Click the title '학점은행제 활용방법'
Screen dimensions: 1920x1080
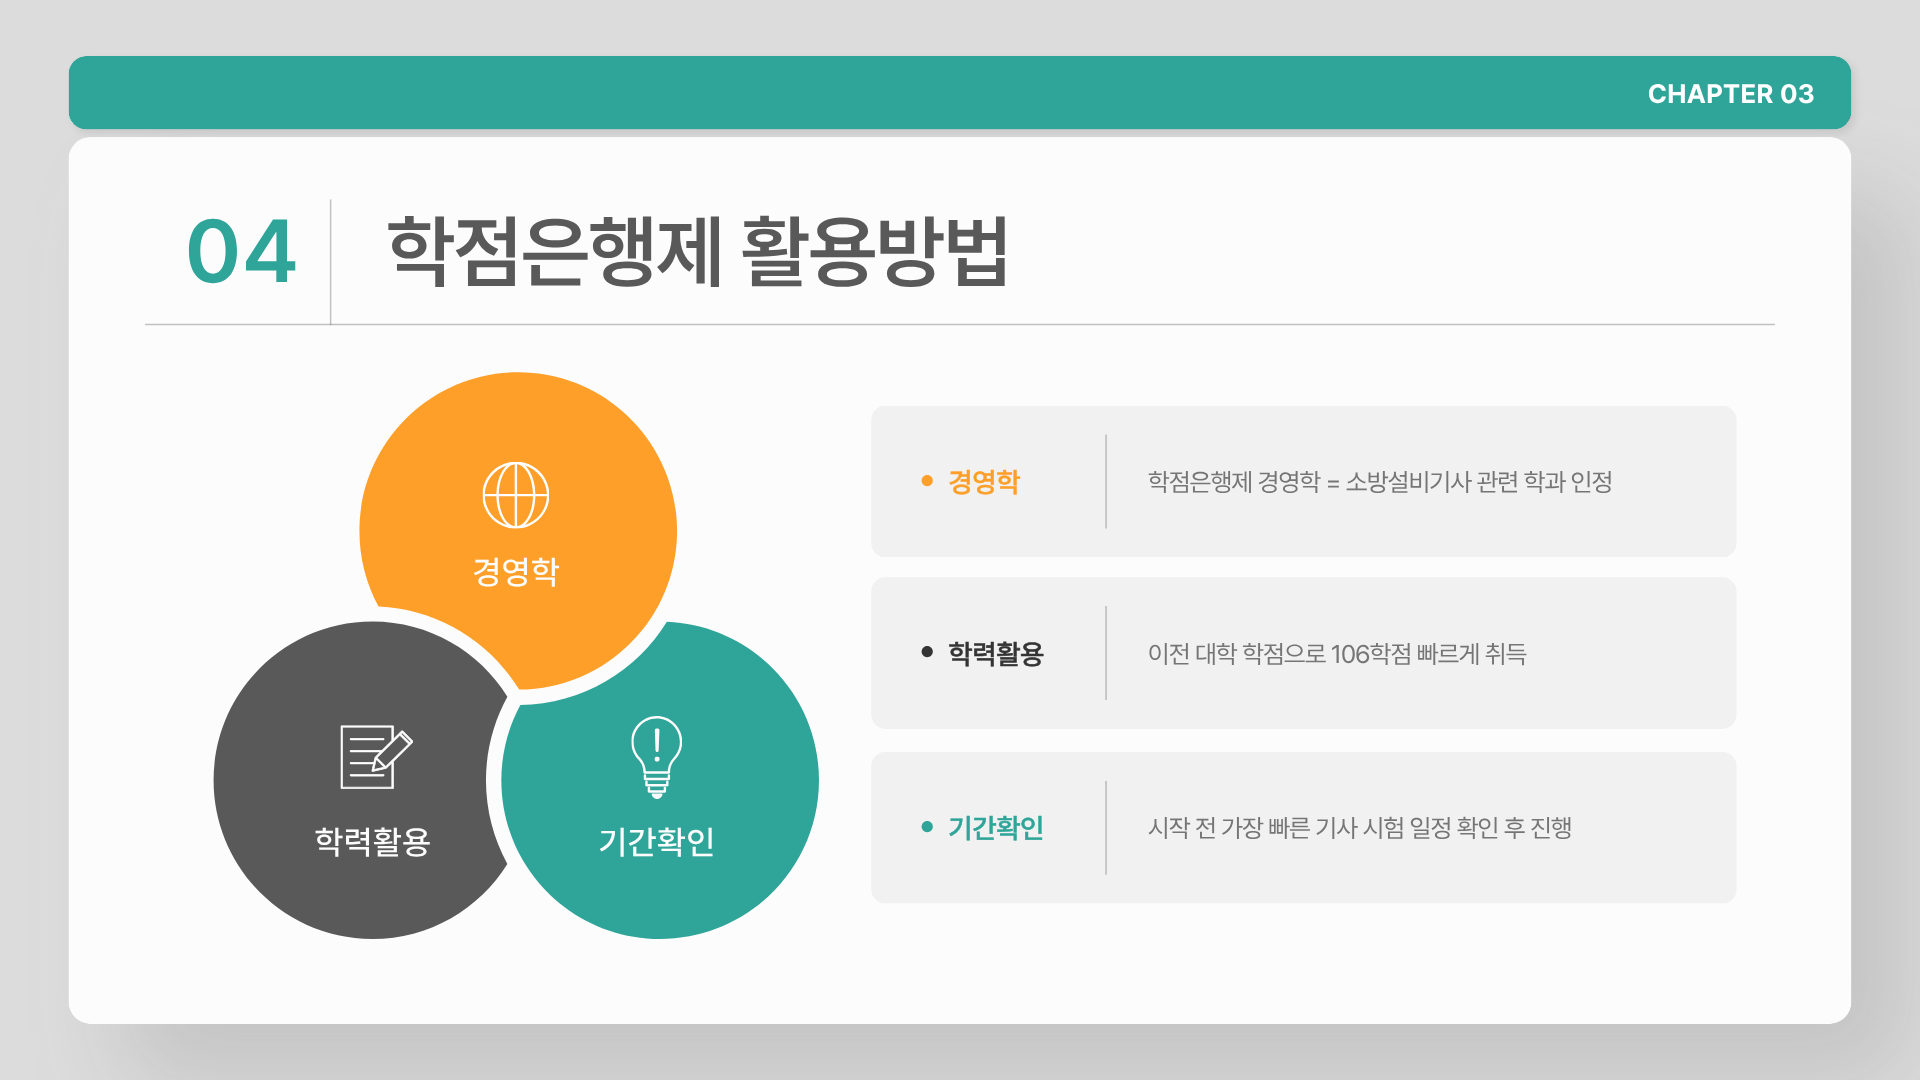[697, 252]
